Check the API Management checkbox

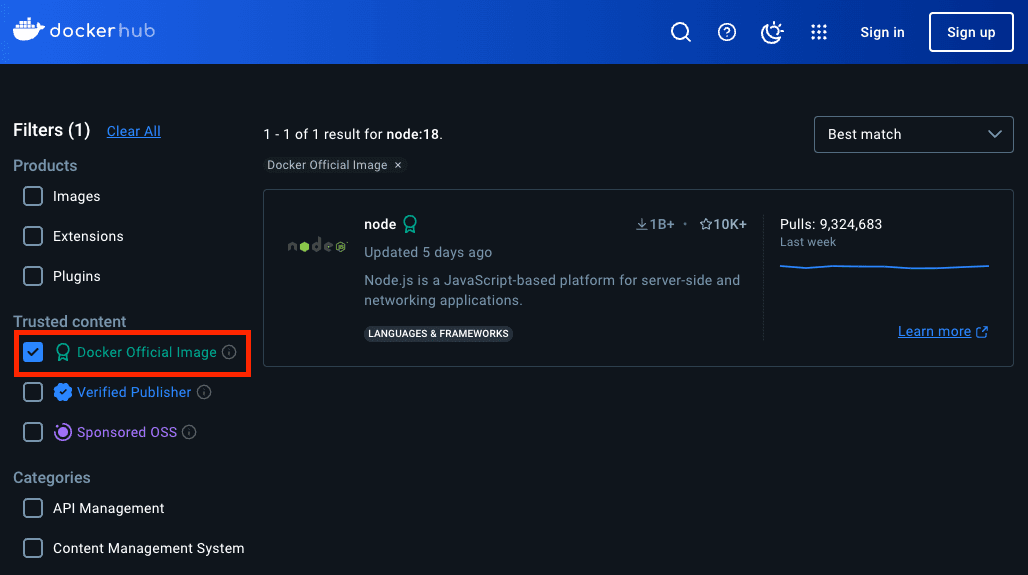click(33, 508)
